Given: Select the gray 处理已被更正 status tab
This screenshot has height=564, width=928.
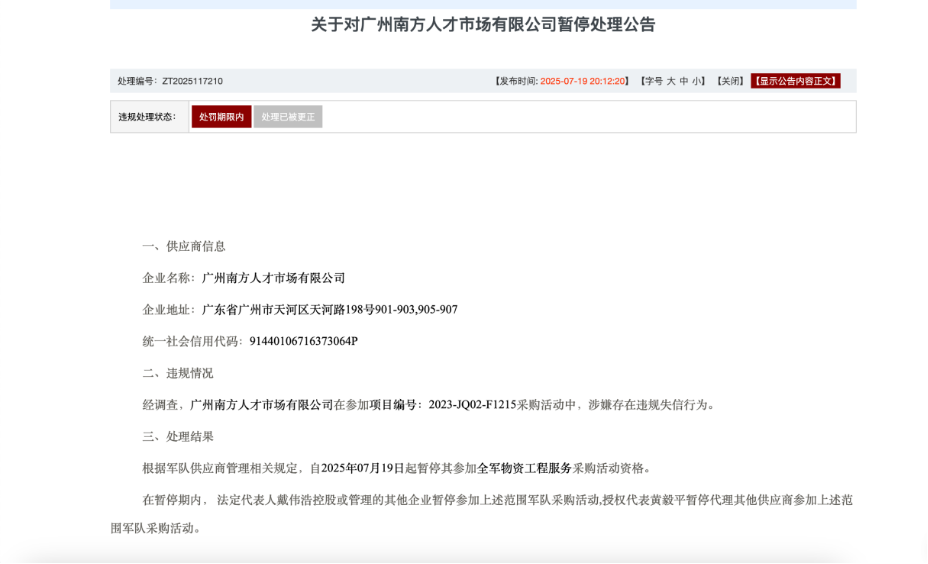Looking at the screenshot, I should click(288, 117).
